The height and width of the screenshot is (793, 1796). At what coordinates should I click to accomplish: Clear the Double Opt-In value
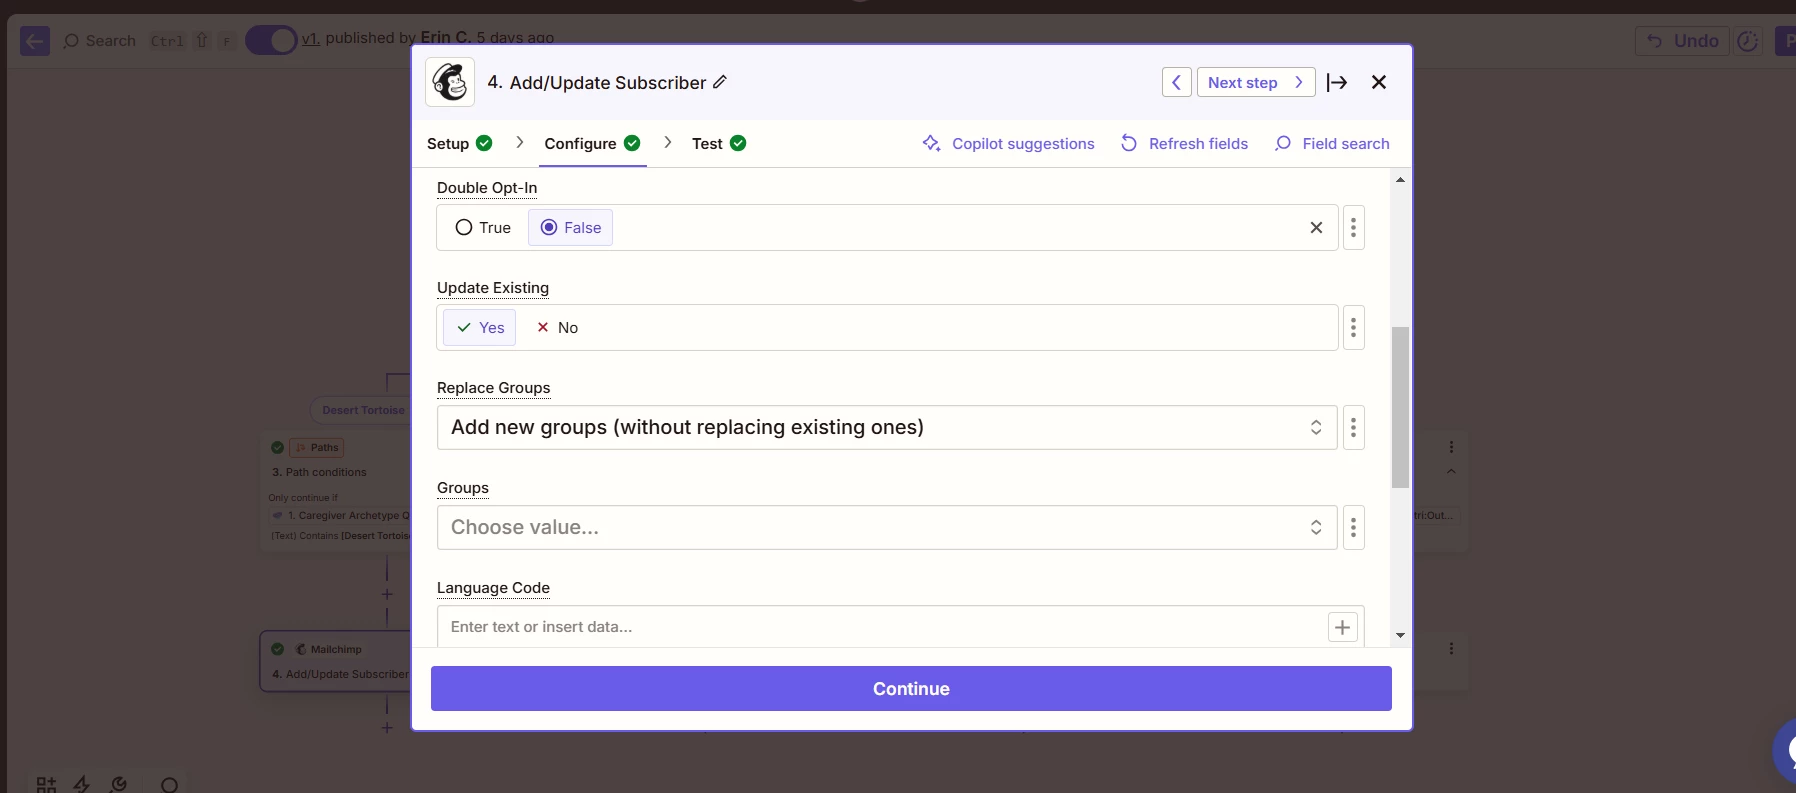tap(1316, 227)
